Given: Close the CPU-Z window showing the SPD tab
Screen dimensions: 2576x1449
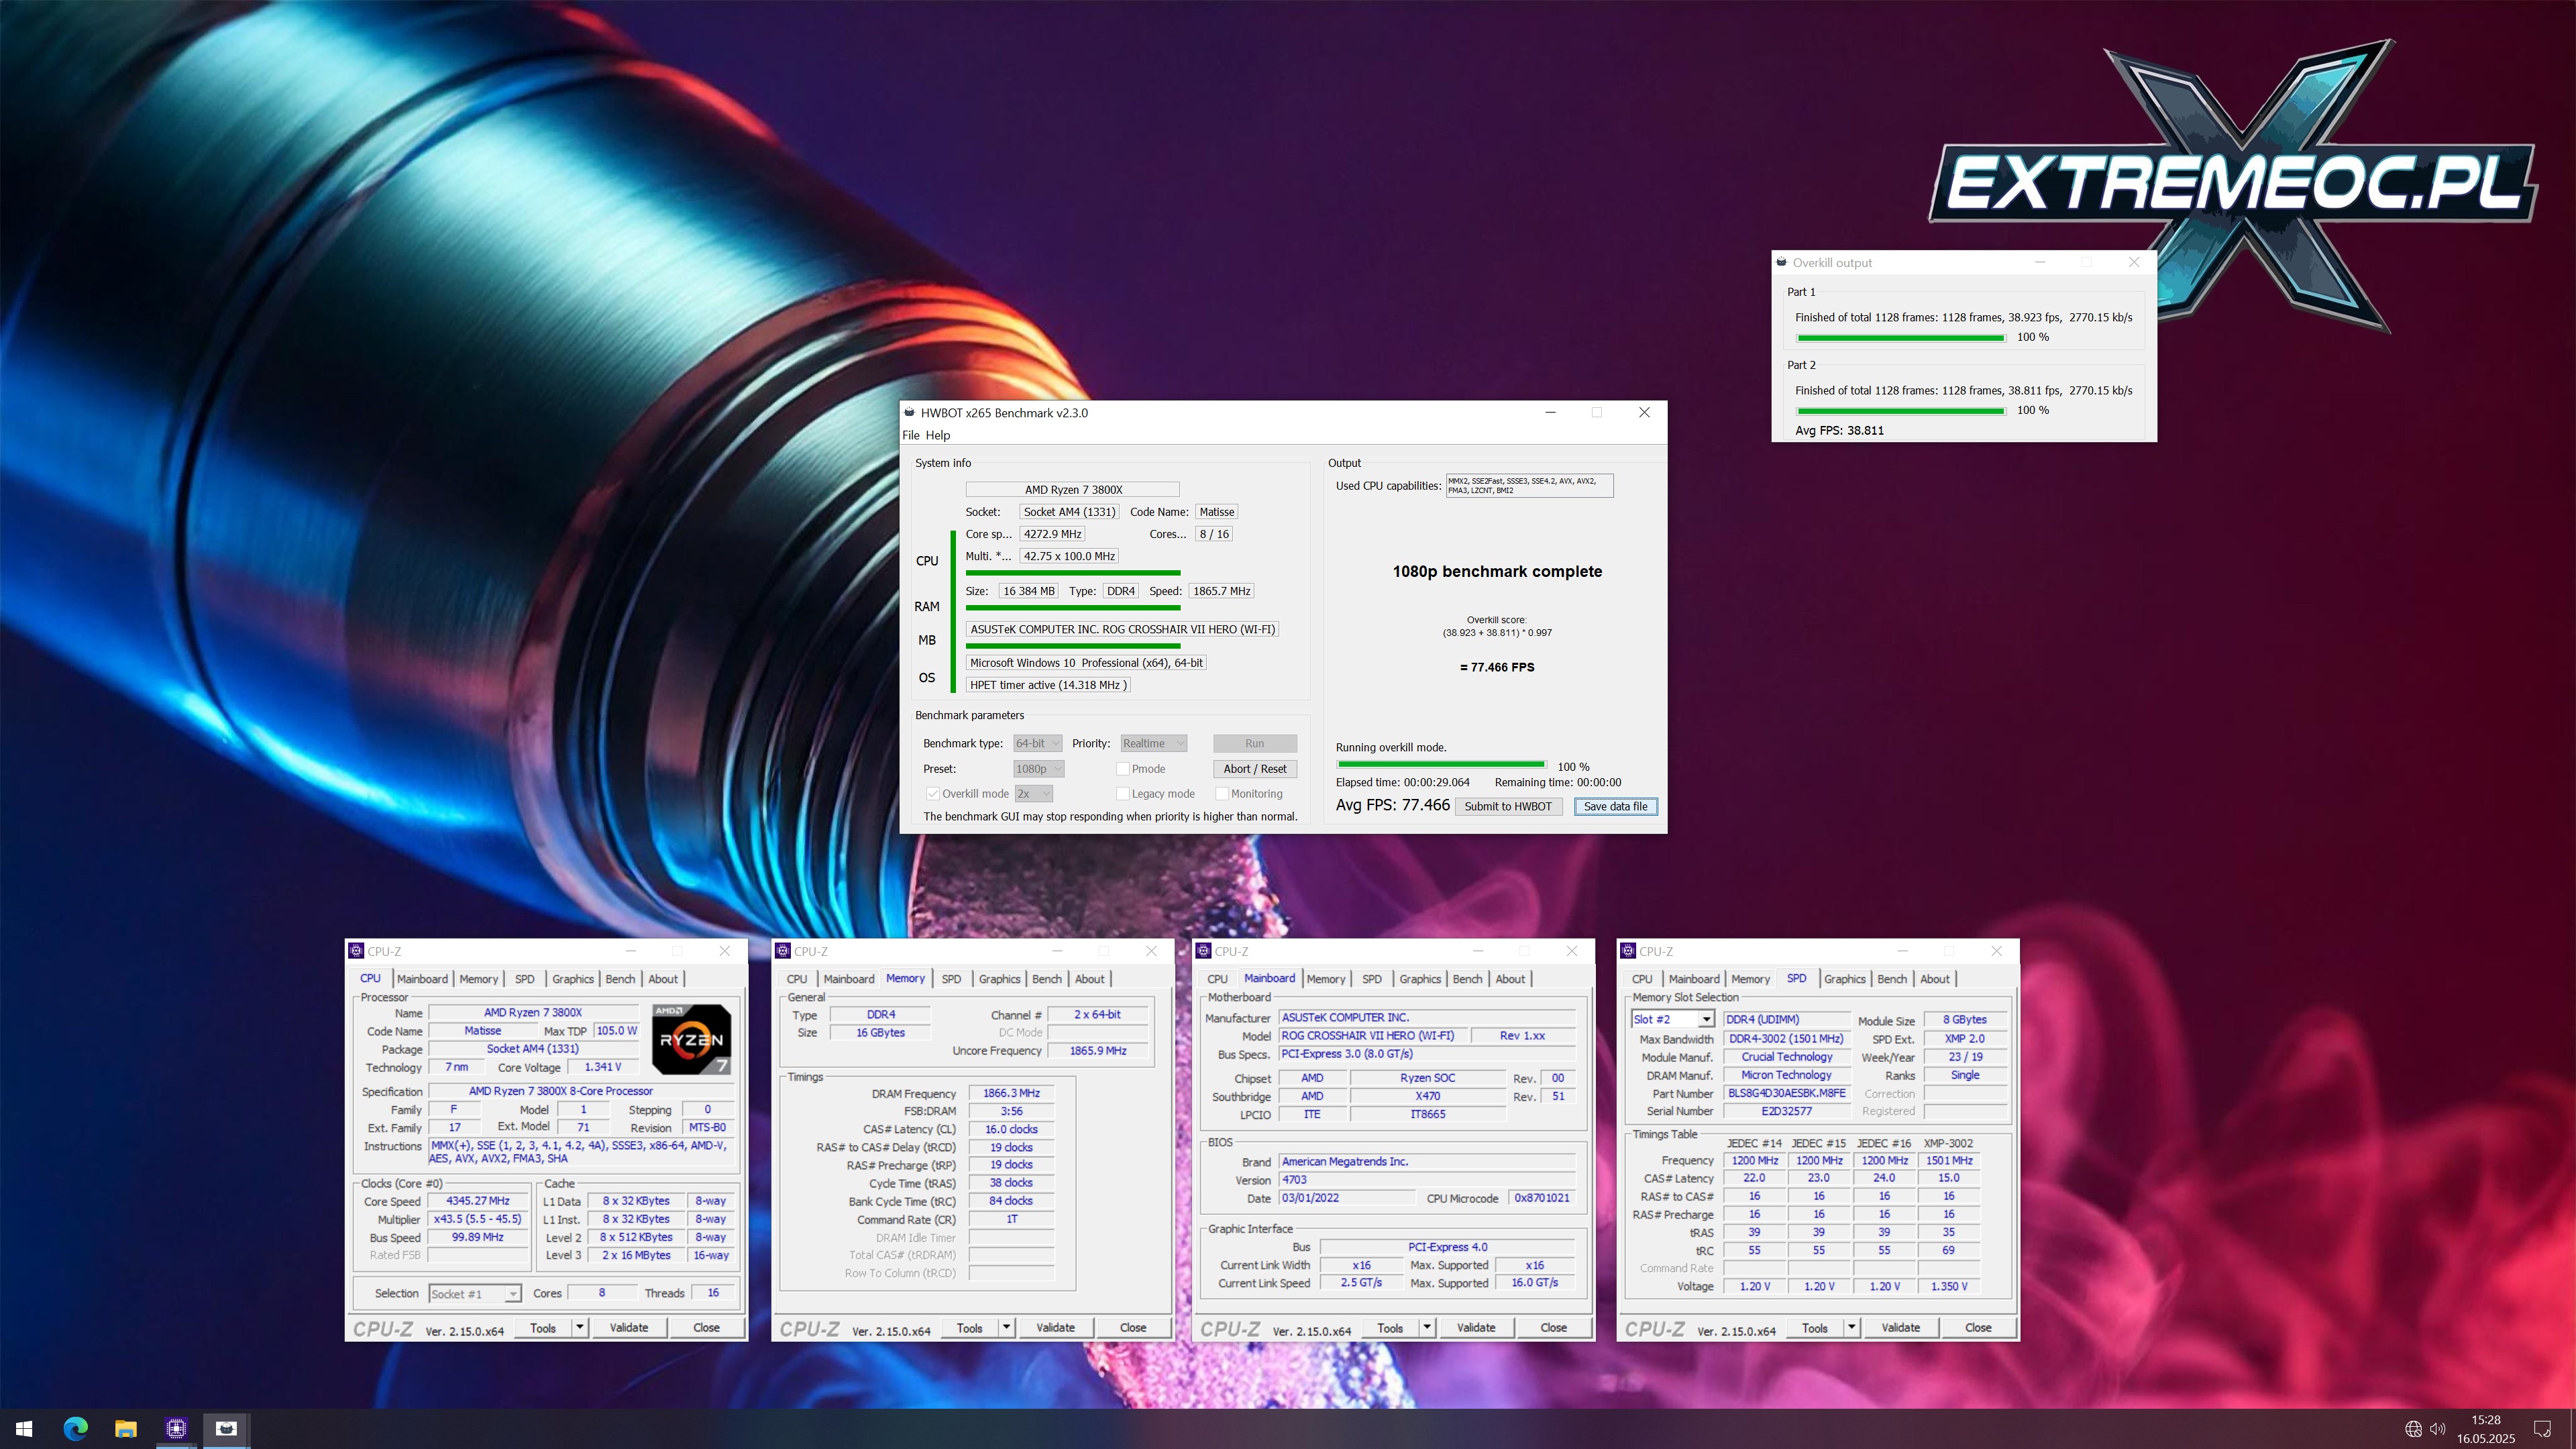Looking at the screenshot, I should point(1996,951).
